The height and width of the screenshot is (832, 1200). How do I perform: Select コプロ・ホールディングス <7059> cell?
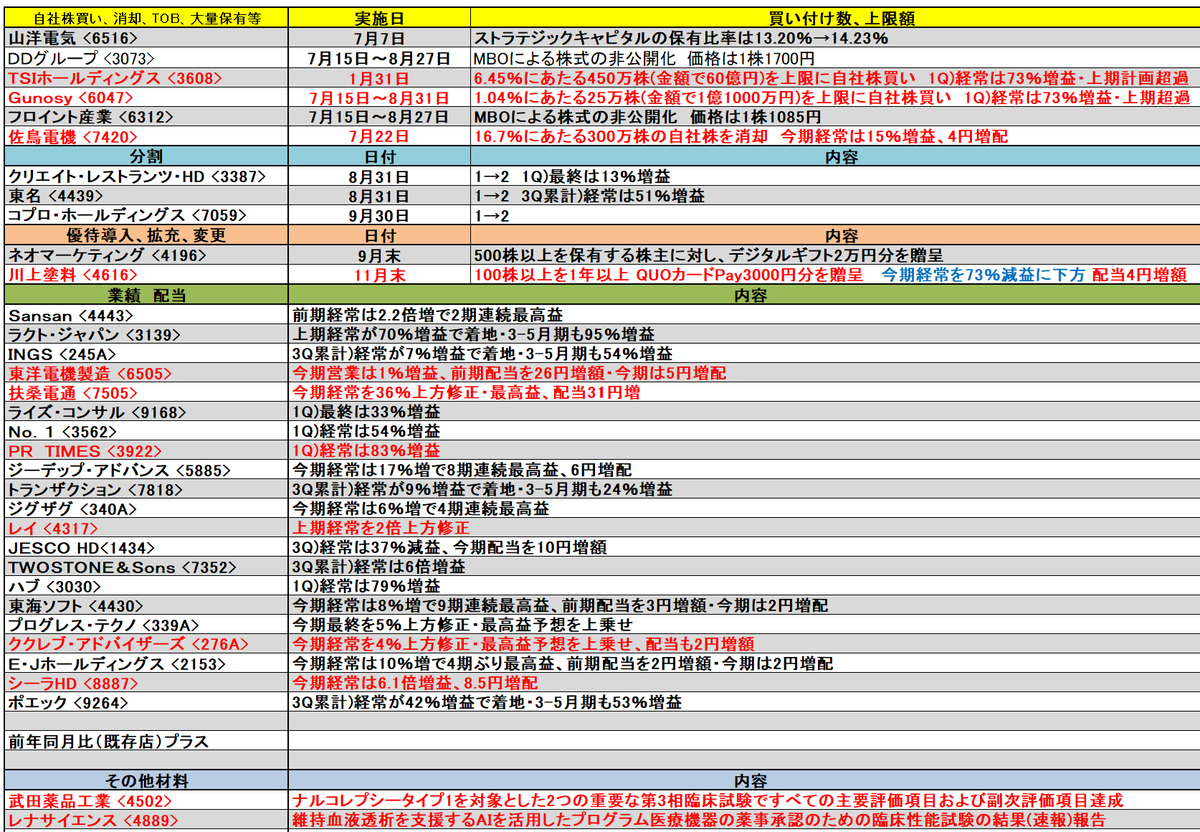147,215
